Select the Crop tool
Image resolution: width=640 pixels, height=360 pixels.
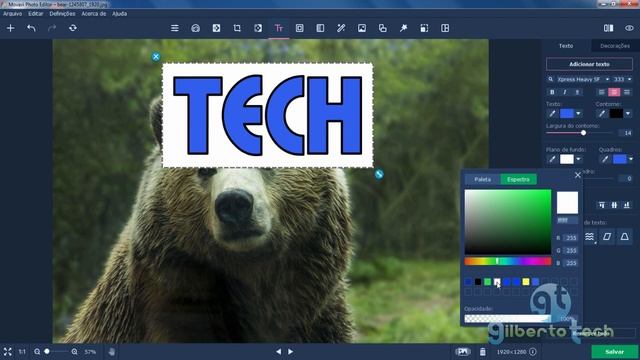point(237,28)
